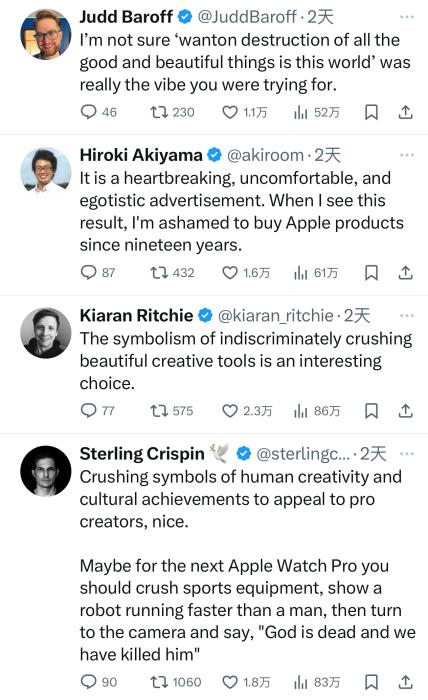Bookmark Sterling Crispin's tweet
The image size is (428, 700).
[x=371, y=682]
